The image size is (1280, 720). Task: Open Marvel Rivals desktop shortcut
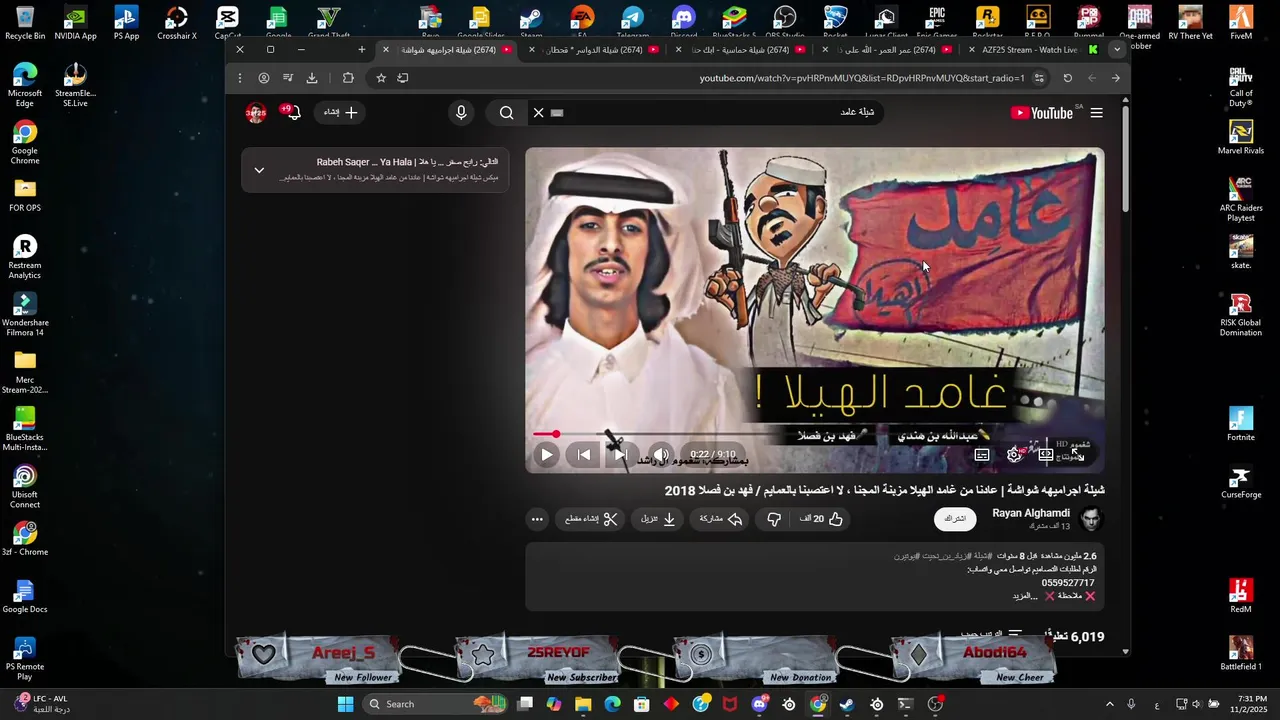coord(1241,138)
